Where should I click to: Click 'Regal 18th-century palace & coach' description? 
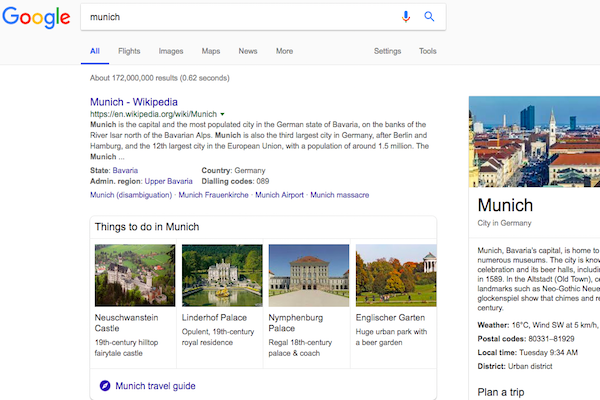point(300,348)
